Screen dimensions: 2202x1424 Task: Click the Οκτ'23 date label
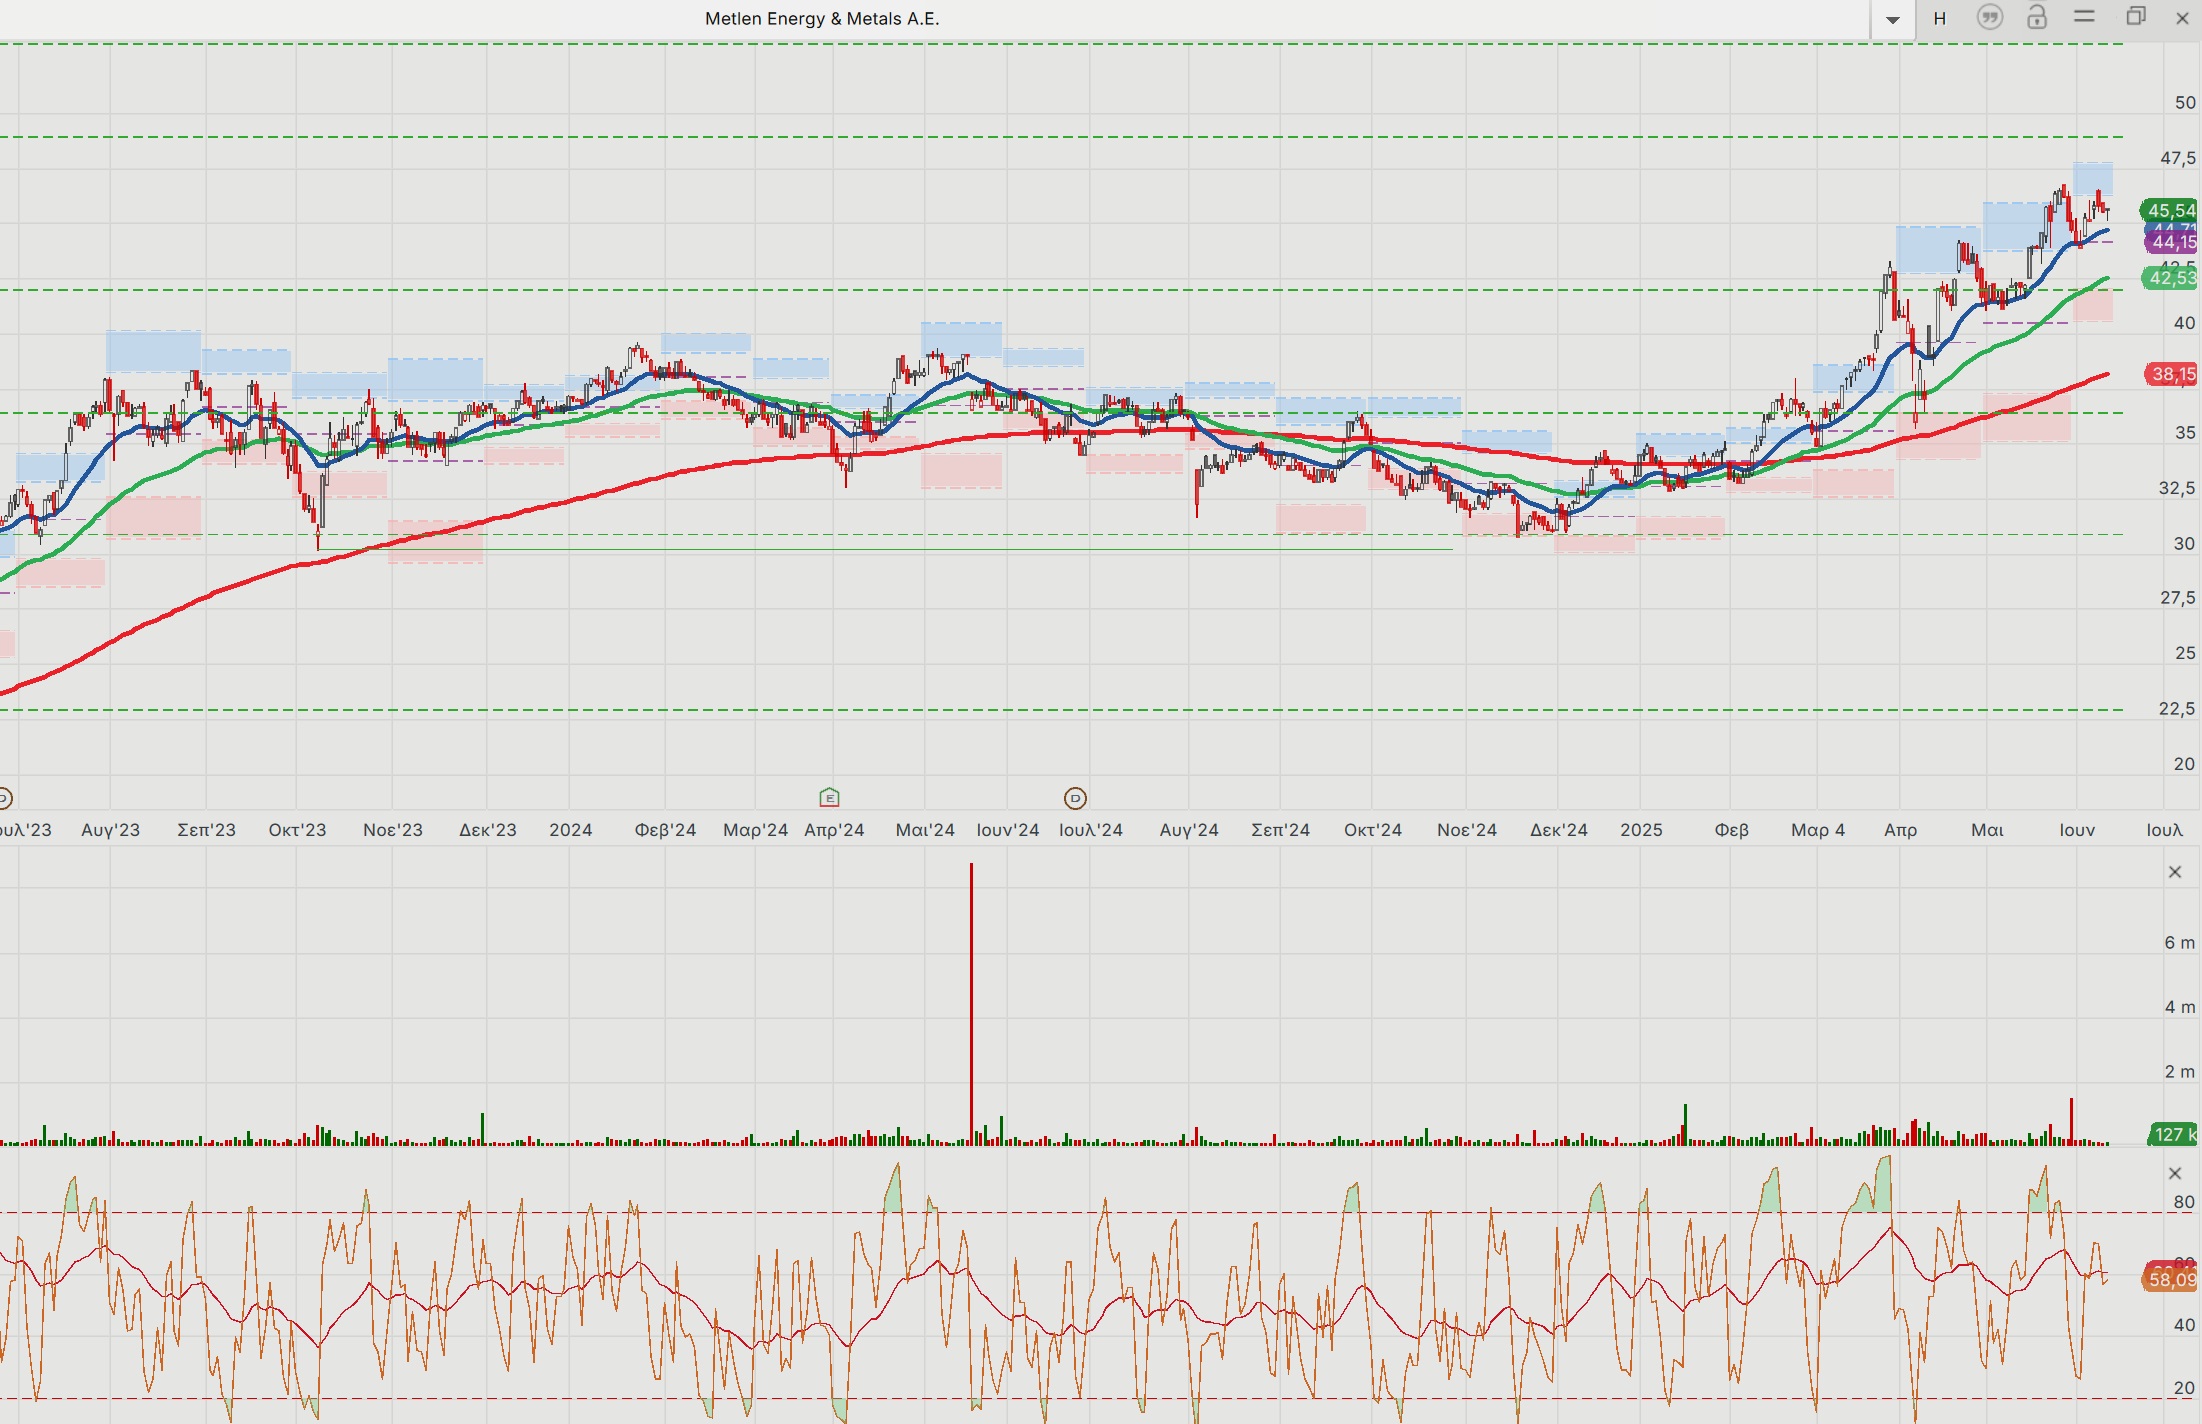point(297,830)
